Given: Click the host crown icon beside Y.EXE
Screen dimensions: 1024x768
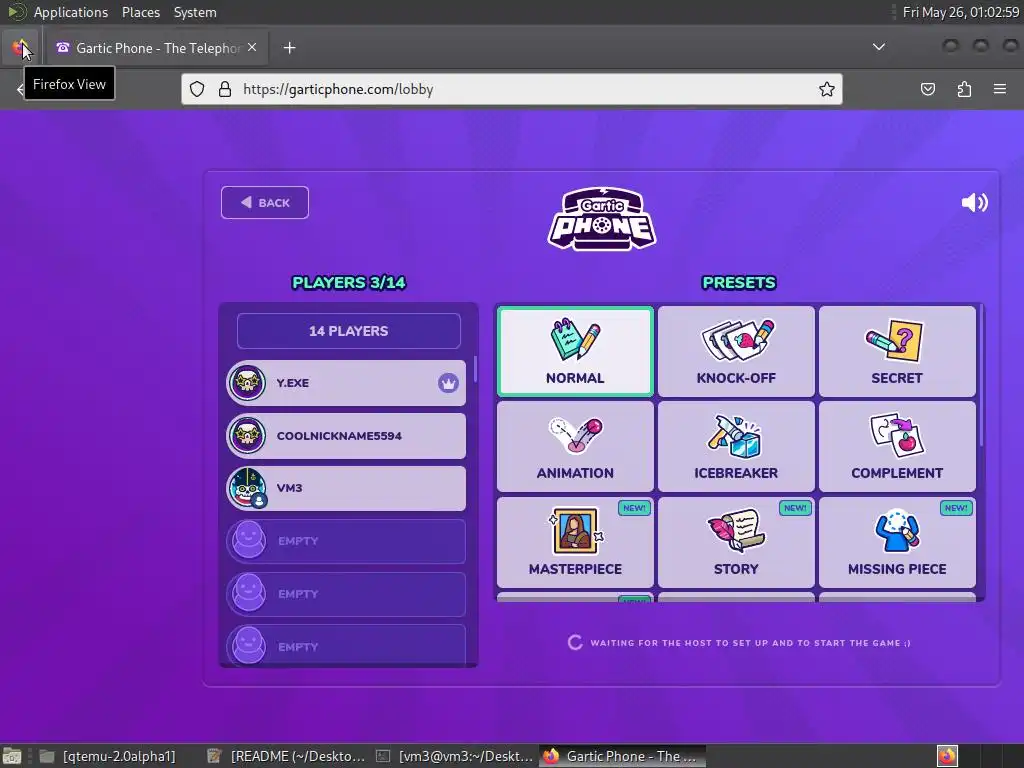Looking at the screenshot, I should 448,383.
